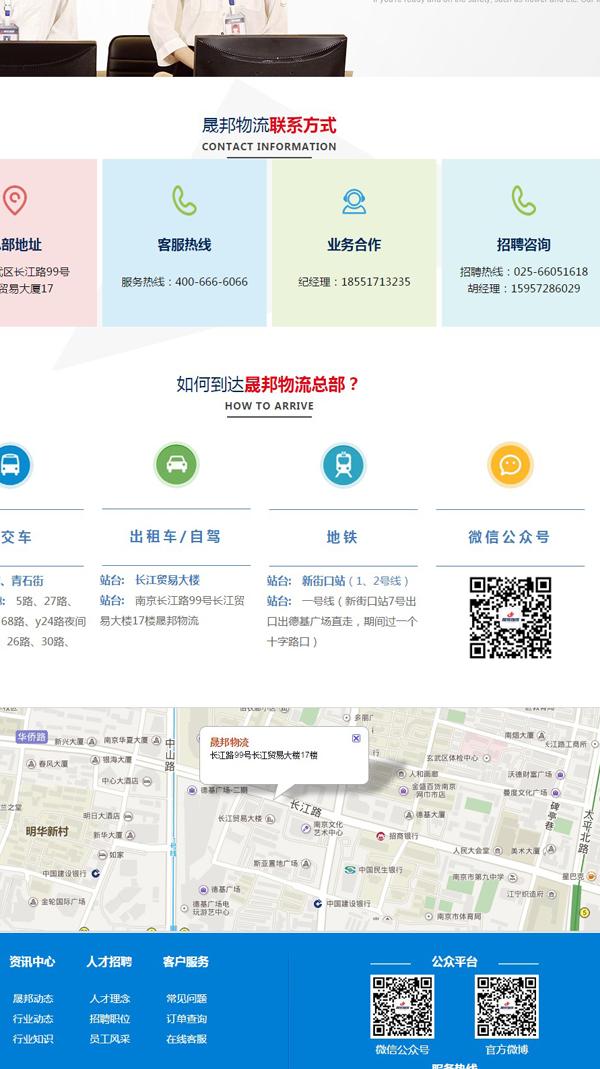This screenshot has width=600, height=1069.
Task: Click the 业务合作 contact card title
Action: [x=354, y=245]
